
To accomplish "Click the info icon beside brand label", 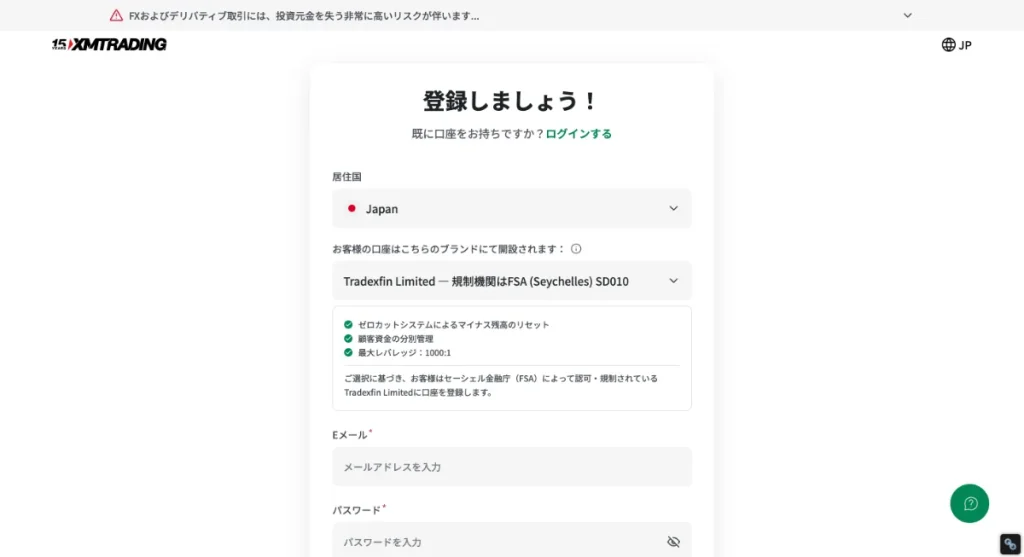I will (x=576, y=249).
